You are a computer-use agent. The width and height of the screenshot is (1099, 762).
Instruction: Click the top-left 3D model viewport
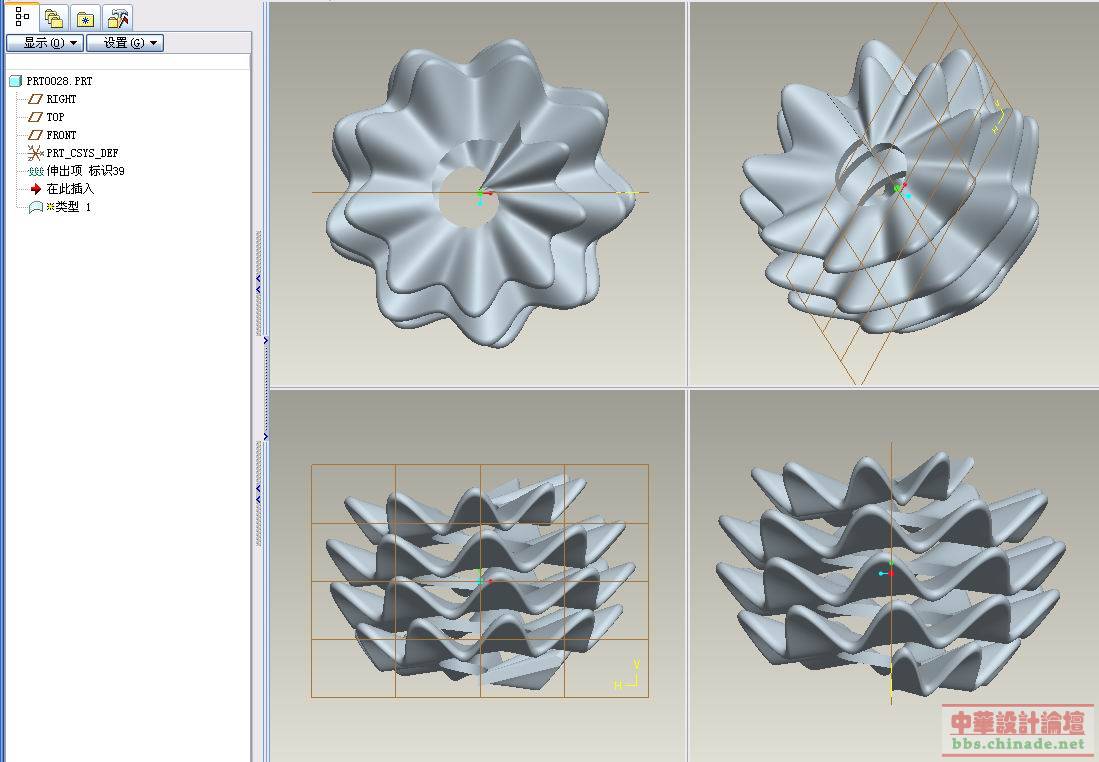[x=477, y=193]
